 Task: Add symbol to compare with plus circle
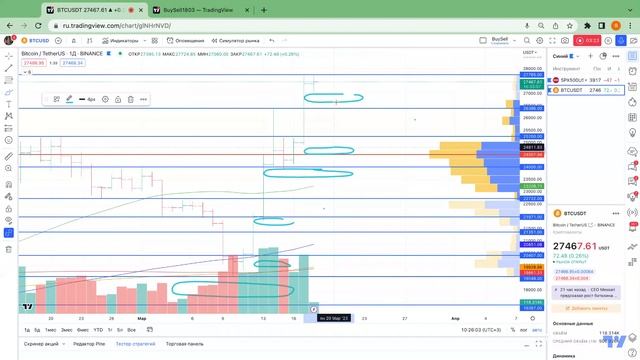58,40
